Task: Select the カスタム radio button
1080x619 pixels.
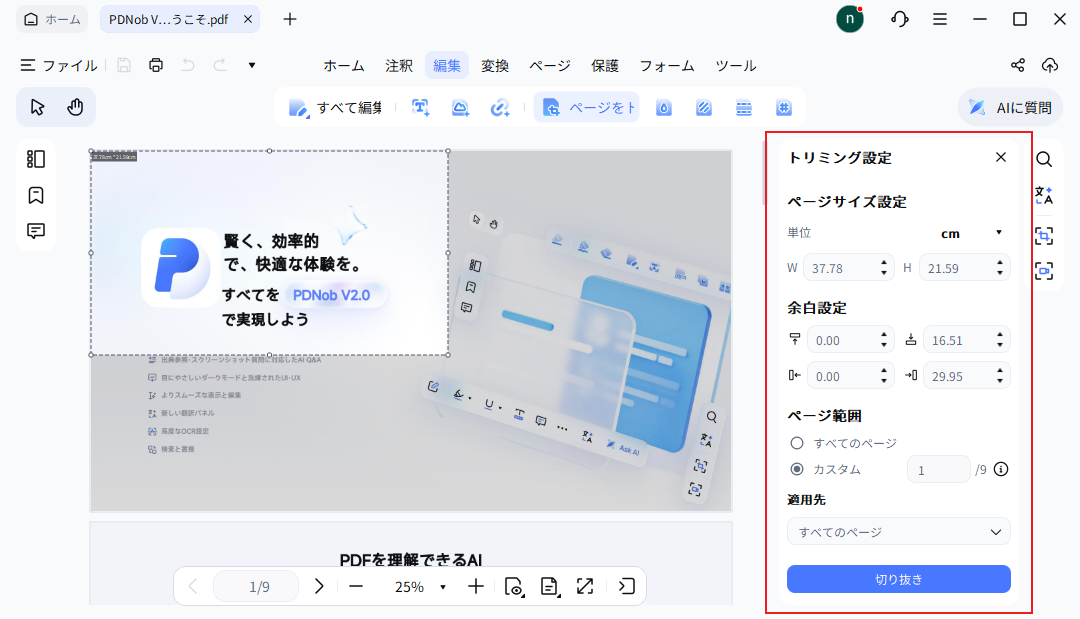Action: tap(797, 469)
